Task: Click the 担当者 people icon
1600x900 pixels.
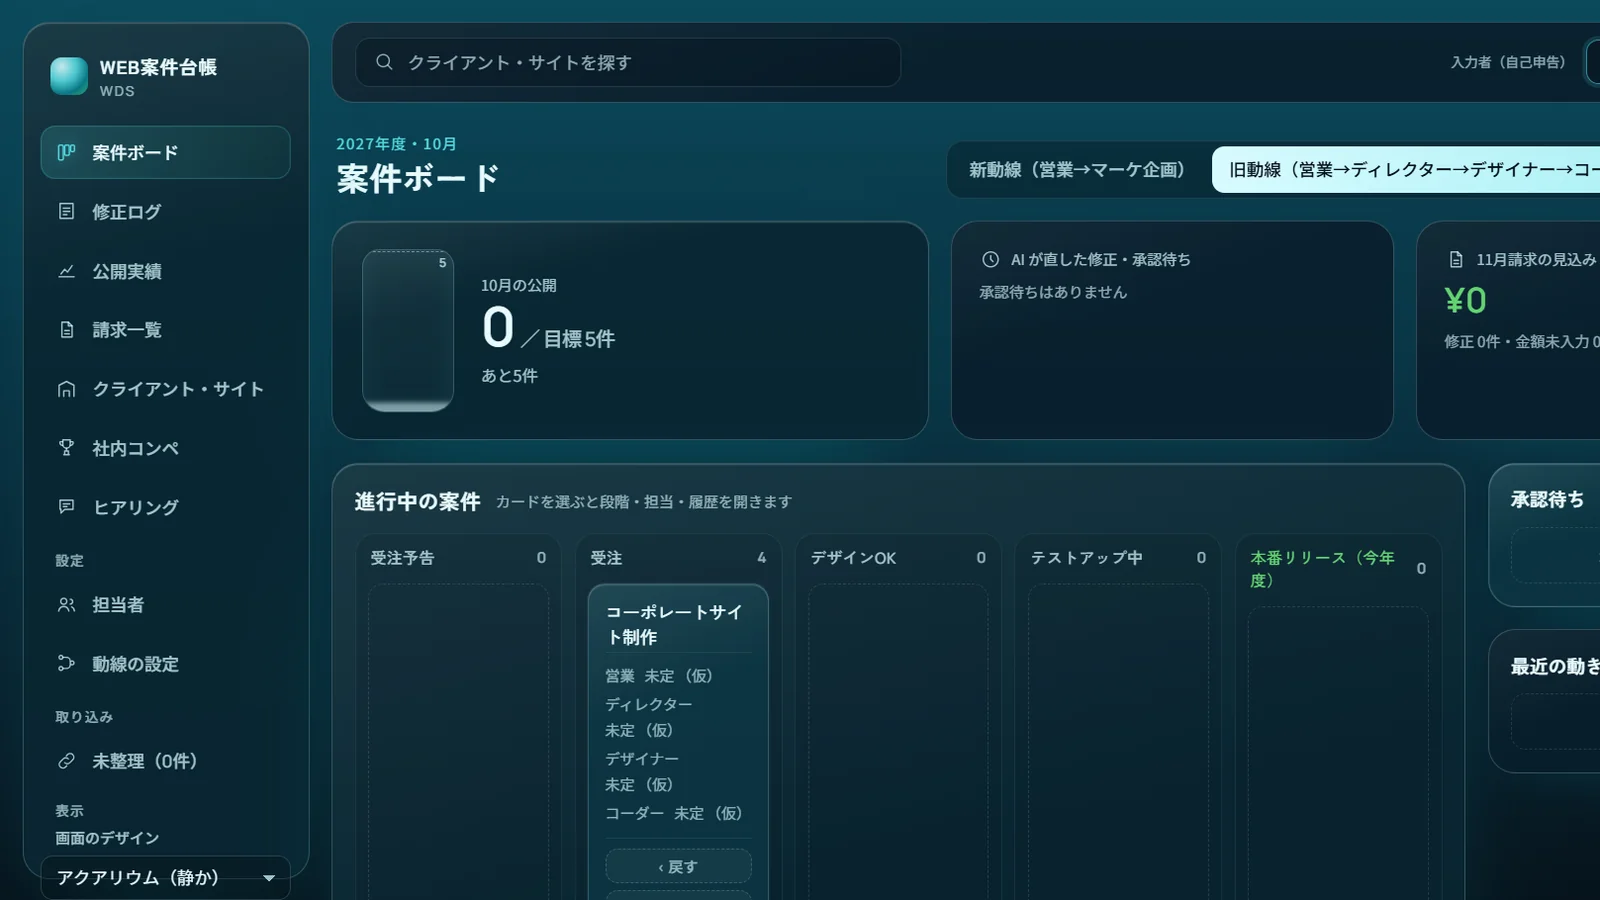Action: tap(66, 604)
